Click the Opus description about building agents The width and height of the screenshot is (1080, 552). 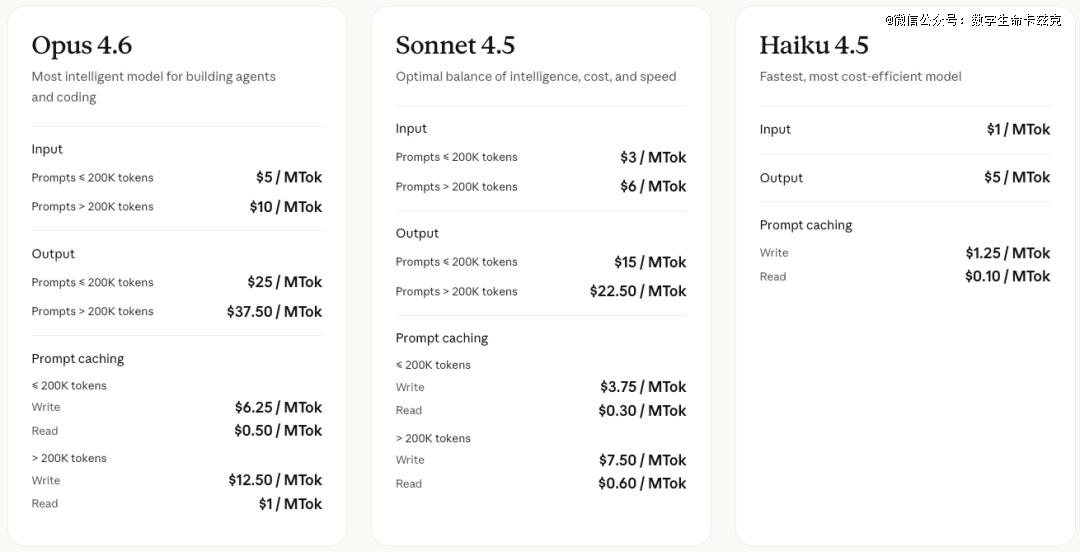153,86
